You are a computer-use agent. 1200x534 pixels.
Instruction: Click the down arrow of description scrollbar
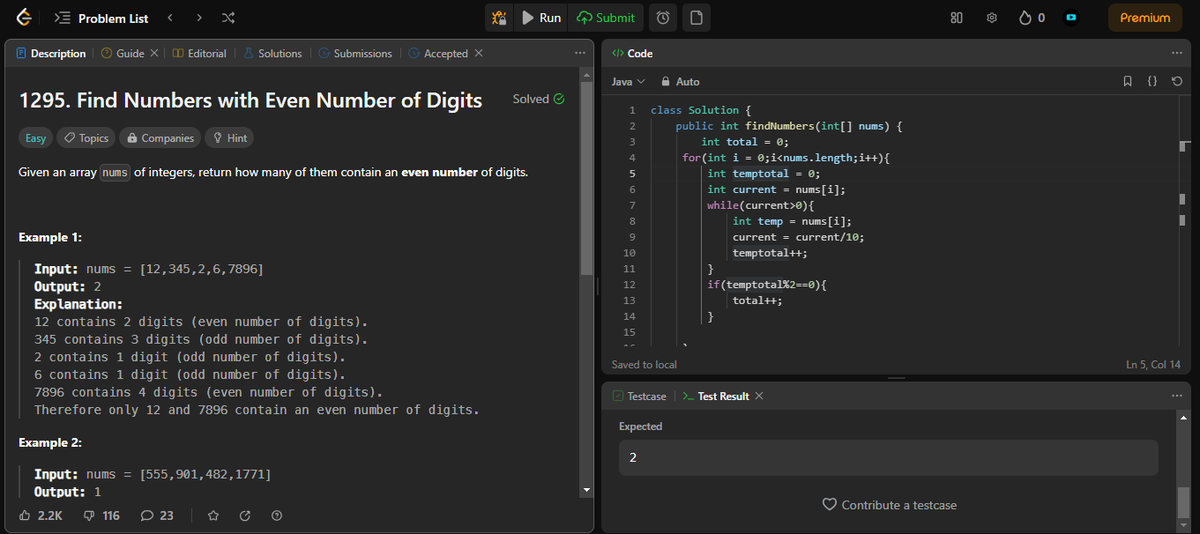point(586,491)
